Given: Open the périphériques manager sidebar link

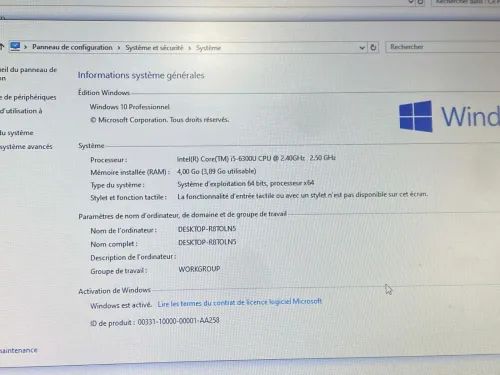Looking at the screenshot, I should pos(28,97).
